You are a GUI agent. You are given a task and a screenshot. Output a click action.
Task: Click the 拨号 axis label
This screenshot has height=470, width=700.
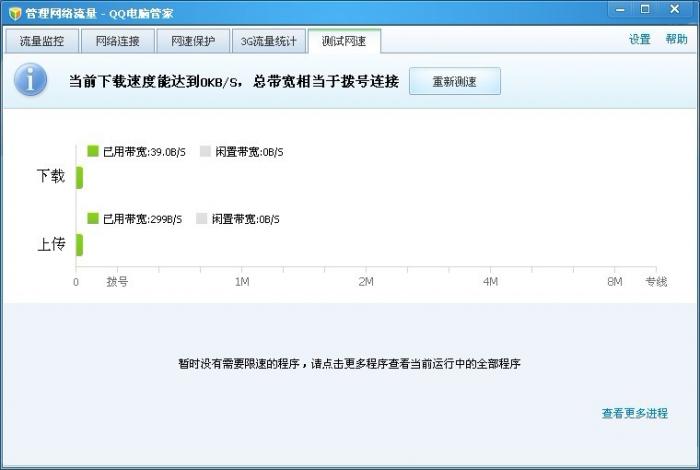coord(117,282)
